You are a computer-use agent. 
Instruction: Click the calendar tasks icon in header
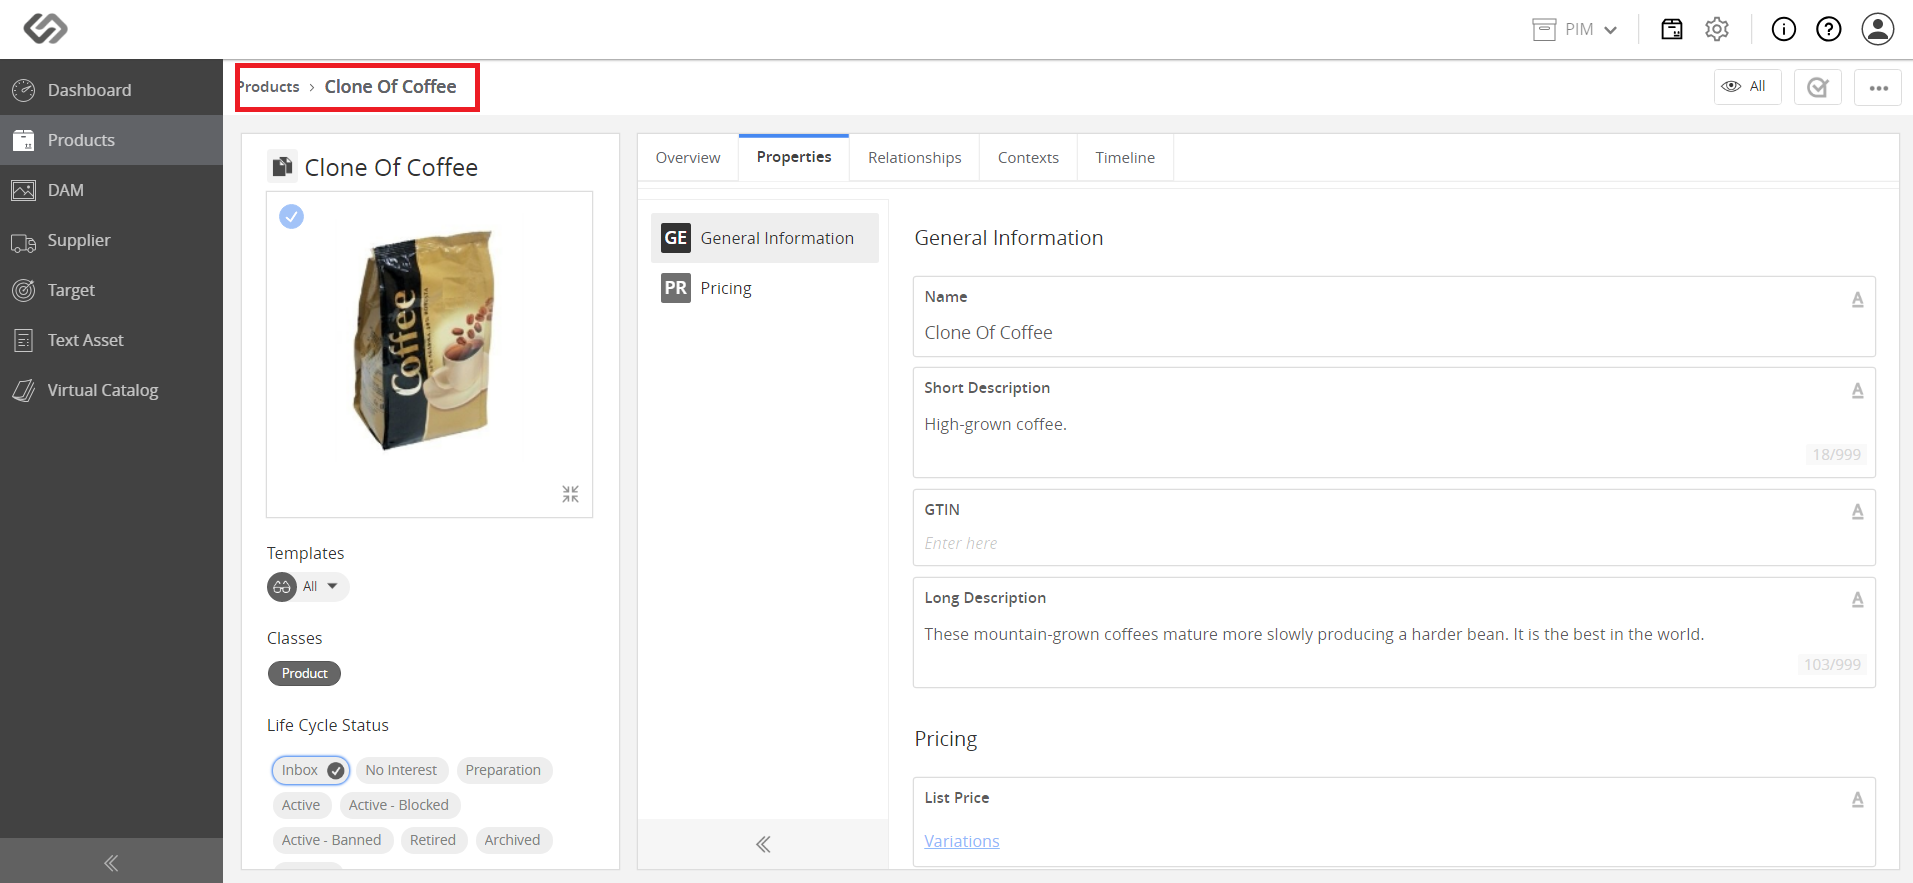[x=1672, y=29]
